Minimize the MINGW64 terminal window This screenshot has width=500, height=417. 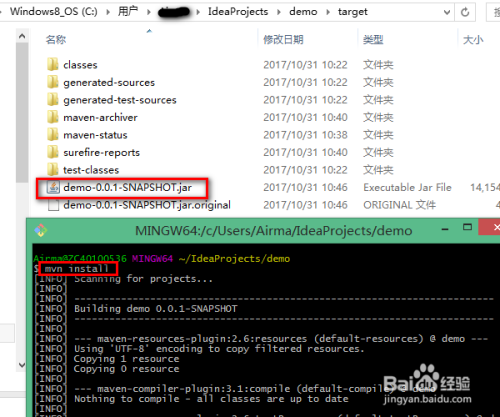point(444,230)
